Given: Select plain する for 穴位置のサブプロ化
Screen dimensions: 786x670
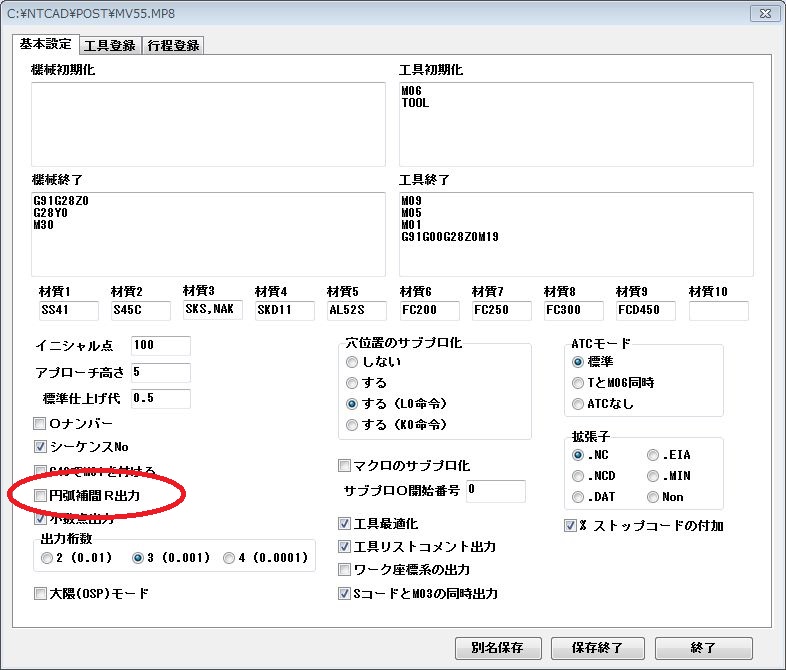Looking at the screenshot, I should [x=352, y=383].
